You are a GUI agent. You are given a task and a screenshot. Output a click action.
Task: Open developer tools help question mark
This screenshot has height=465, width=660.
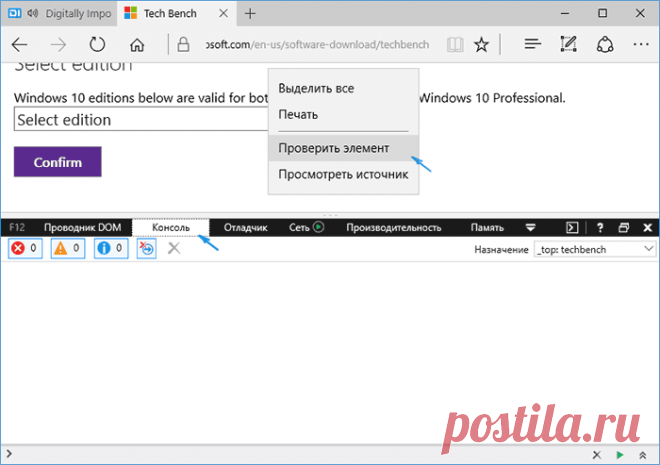(x=600, y=228)
